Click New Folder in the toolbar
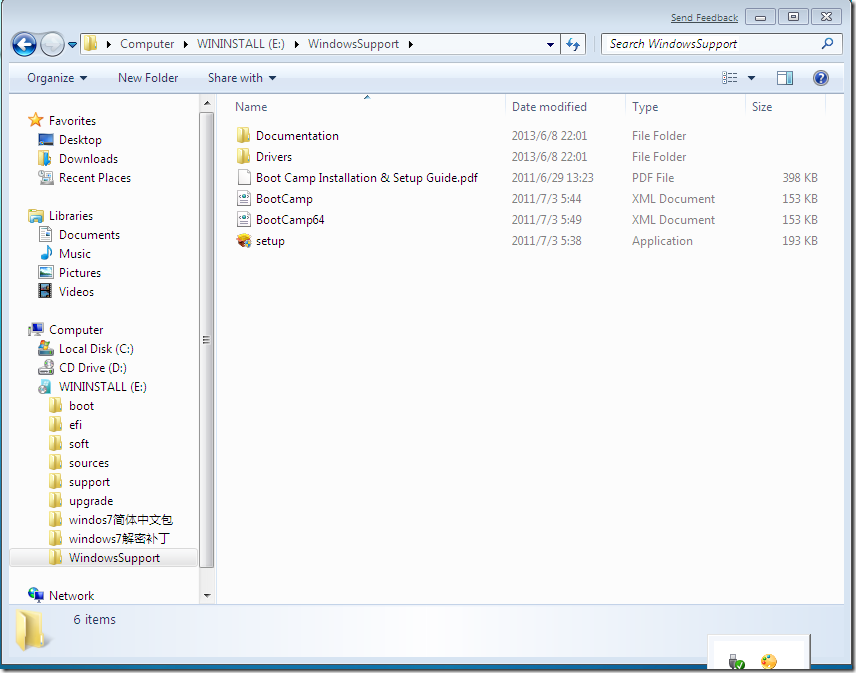The height and width of the screenshot is (673, 856). tap(148, 78)
